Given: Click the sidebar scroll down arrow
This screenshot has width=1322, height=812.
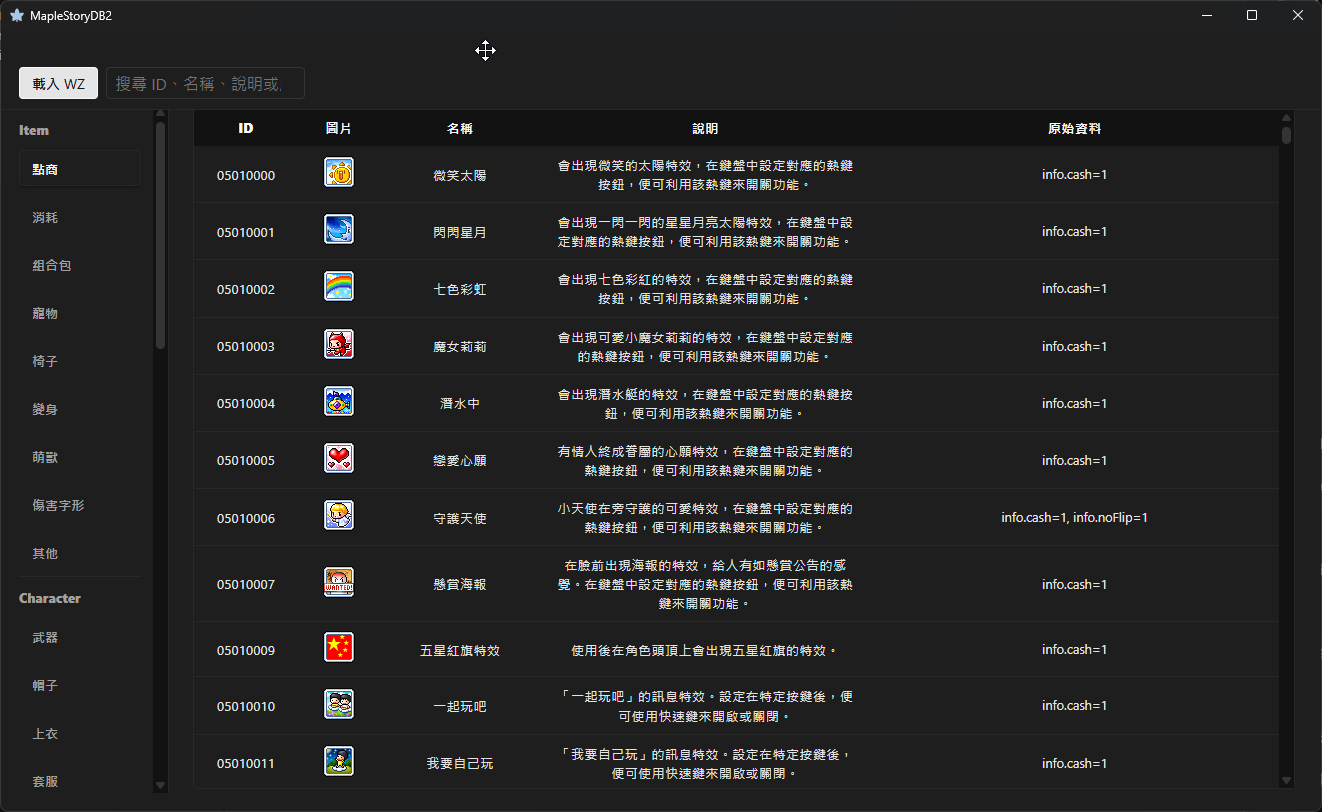Looking at the screenshot, I should pos(160,786).
